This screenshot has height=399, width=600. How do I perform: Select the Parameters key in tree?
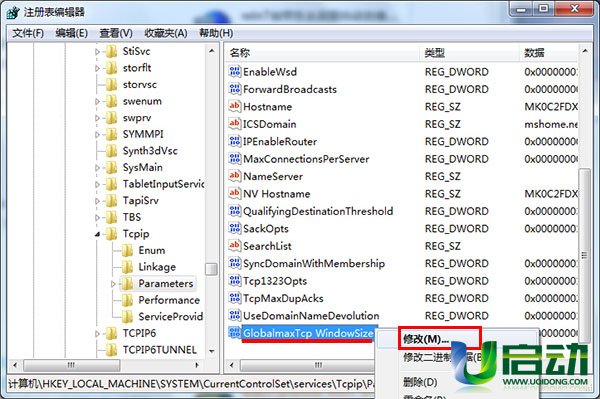point(166,283)
